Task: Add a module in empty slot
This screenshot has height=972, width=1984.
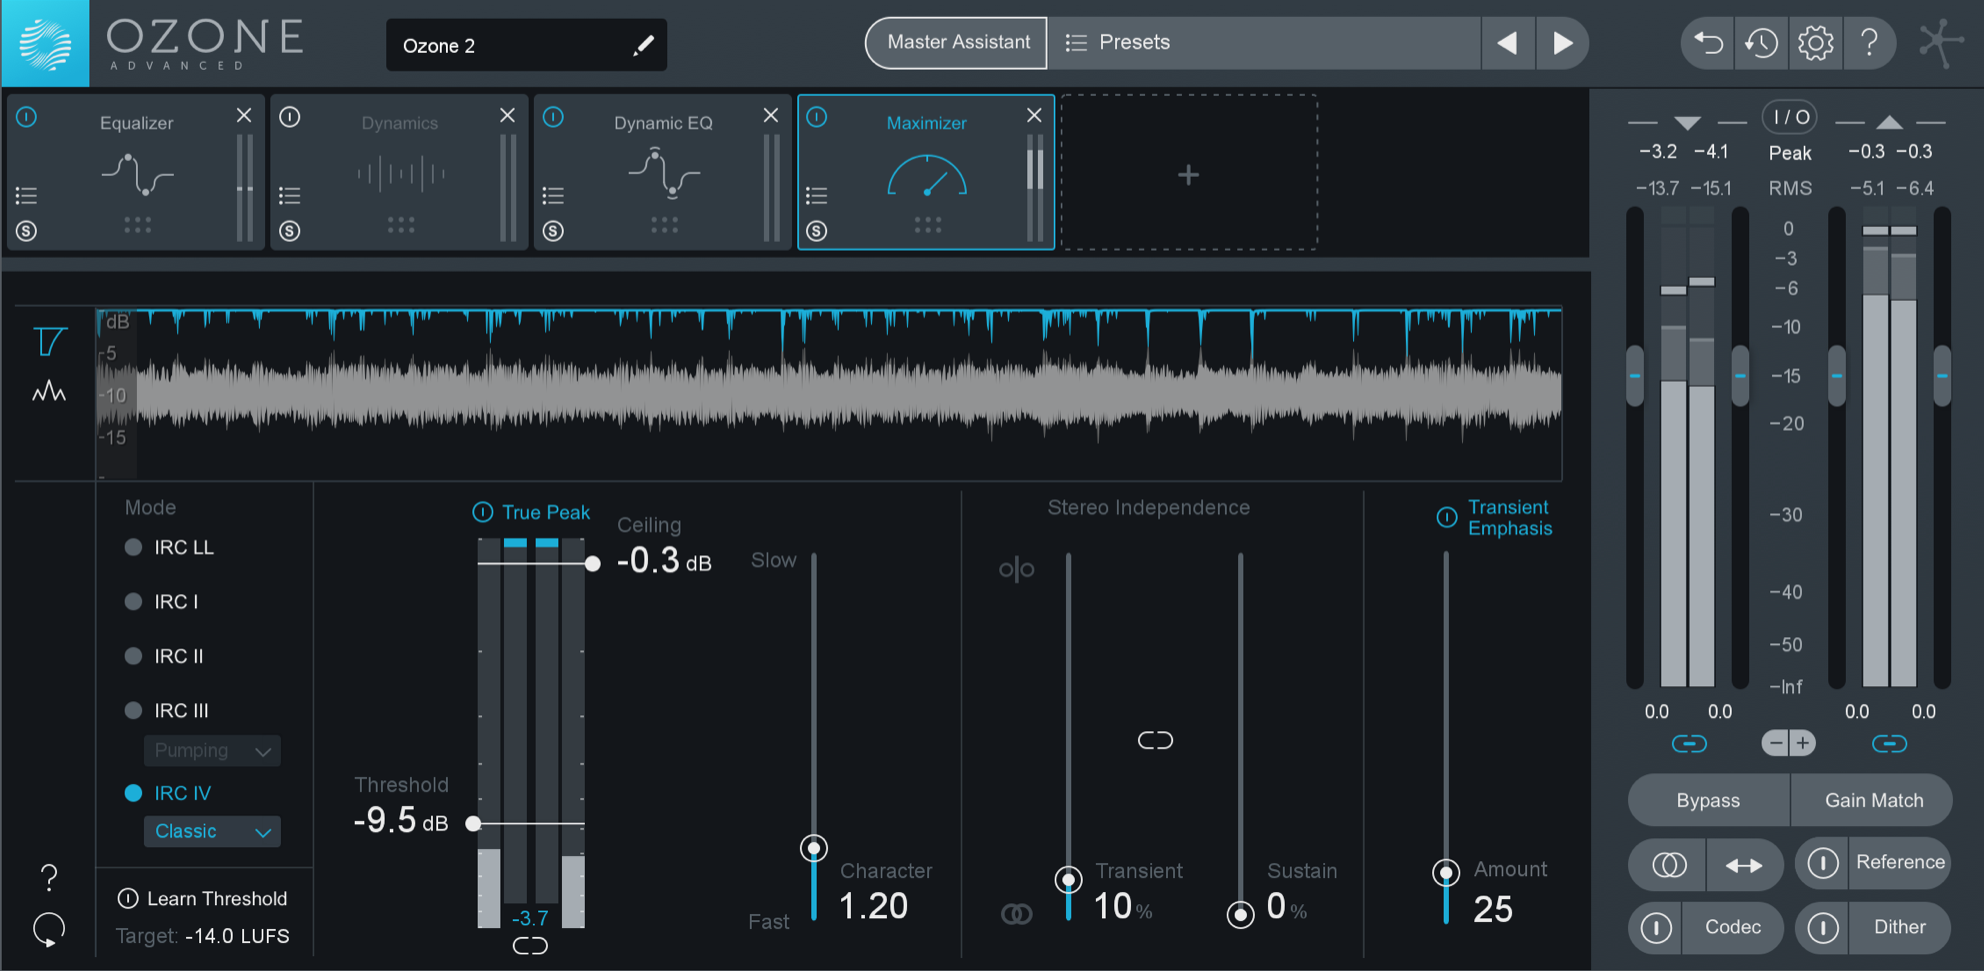Action: point(1188,173)
